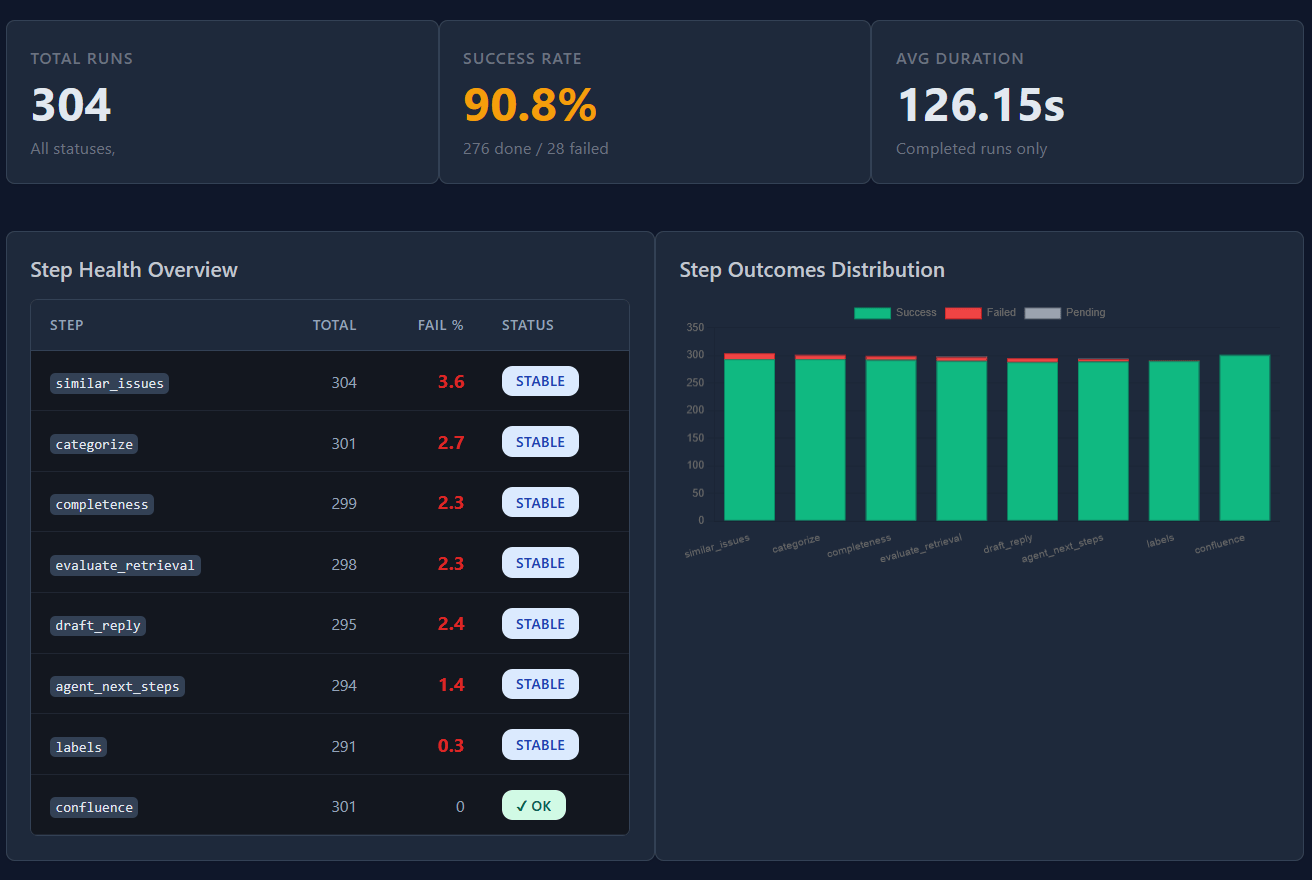Select the completeness step tag
The height and width of the screenshot is (880, 1312).
(102, 504)
